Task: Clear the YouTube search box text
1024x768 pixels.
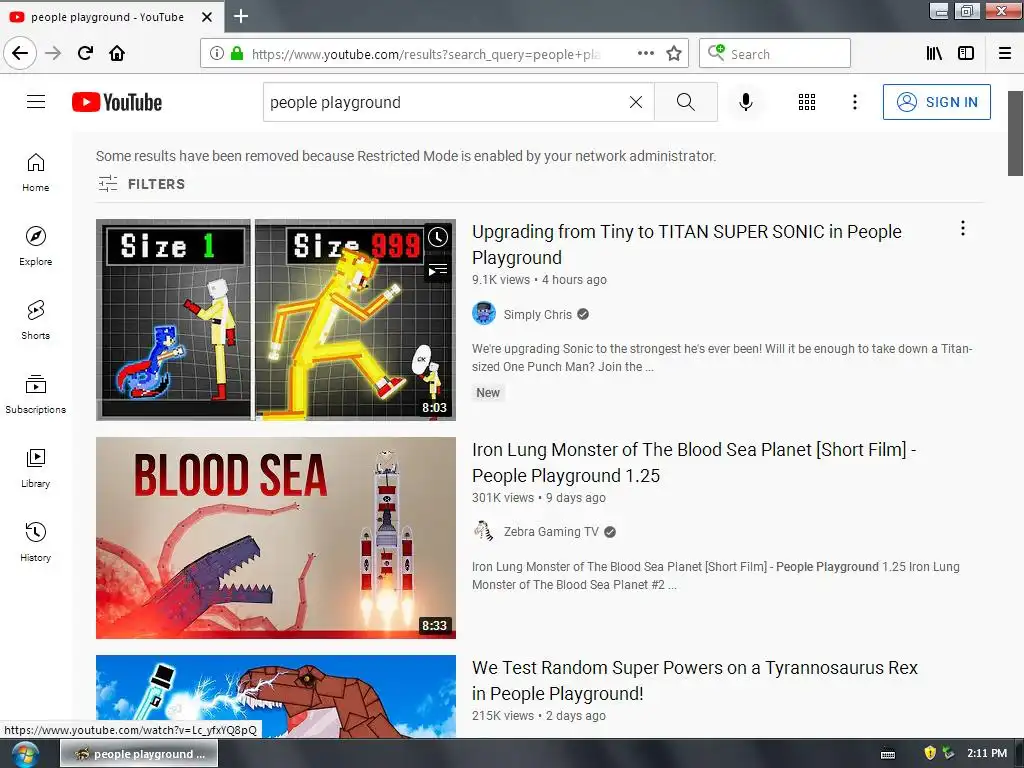Action: [635, 102]
